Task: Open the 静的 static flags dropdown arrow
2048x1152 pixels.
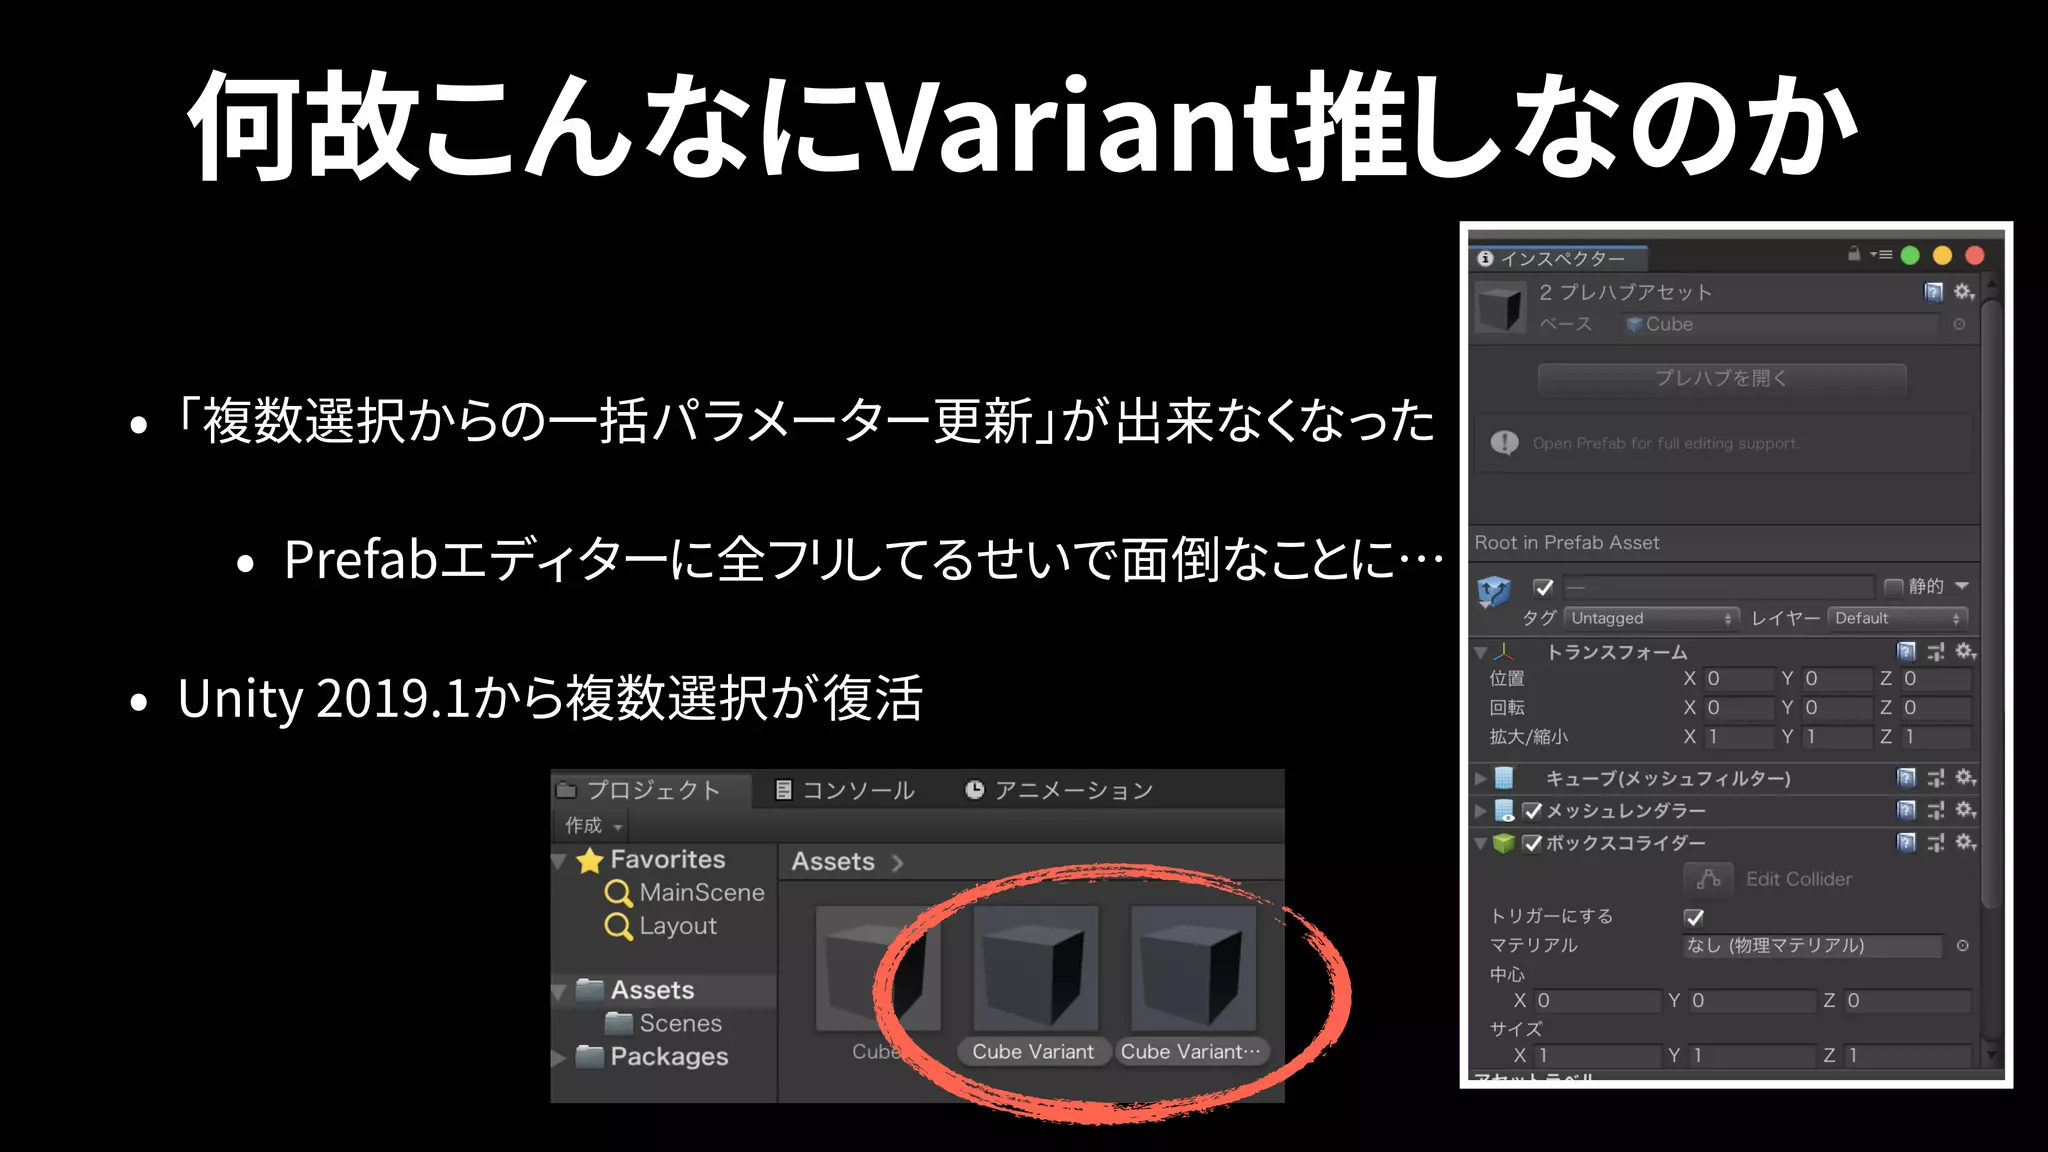Action: [1962, 586]
